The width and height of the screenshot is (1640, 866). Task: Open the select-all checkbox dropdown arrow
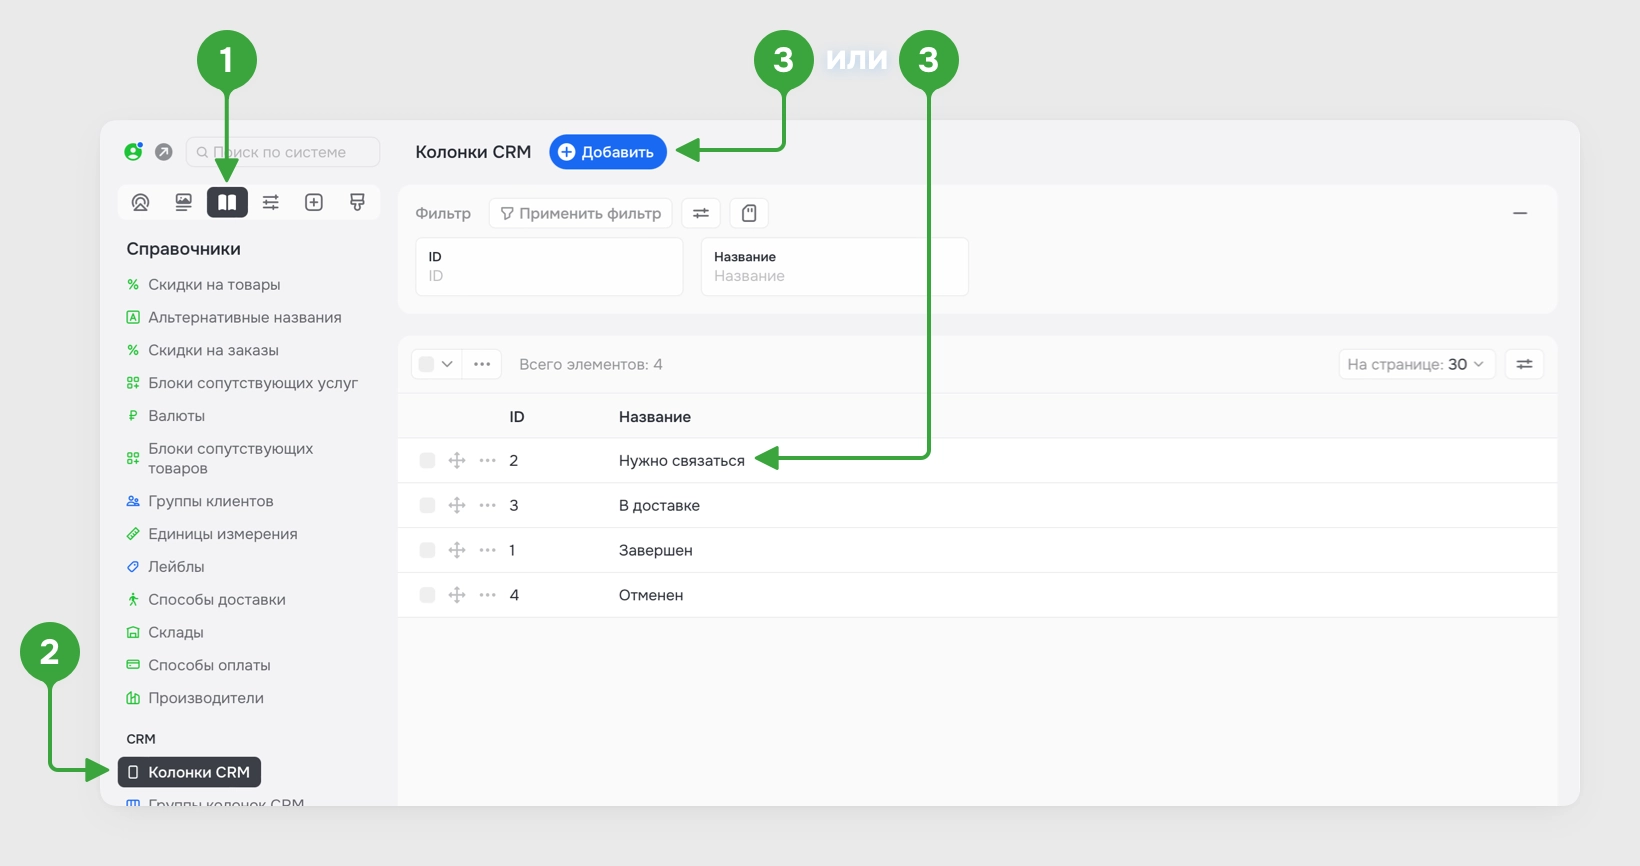(447, 364)
